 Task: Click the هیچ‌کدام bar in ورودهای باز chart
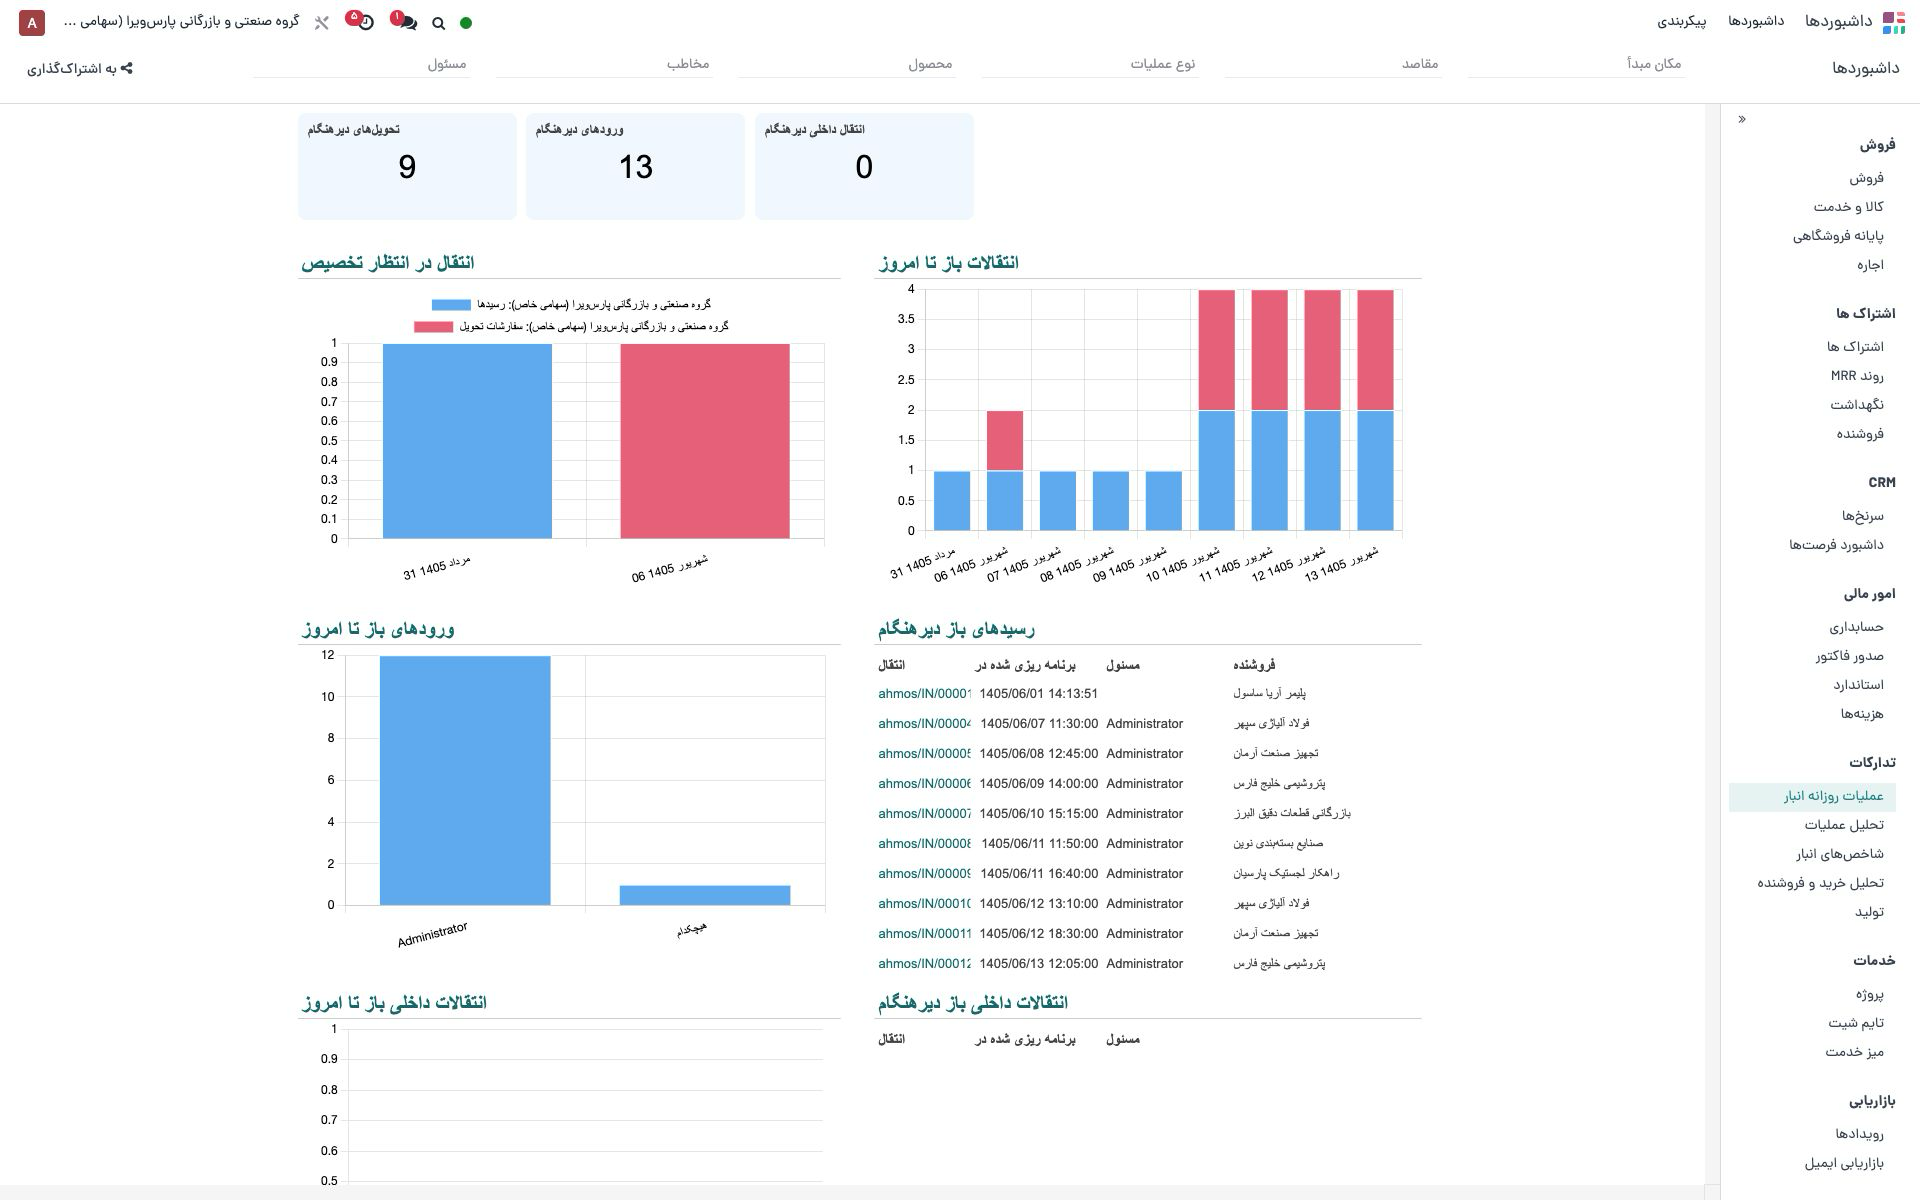(705, 896)
